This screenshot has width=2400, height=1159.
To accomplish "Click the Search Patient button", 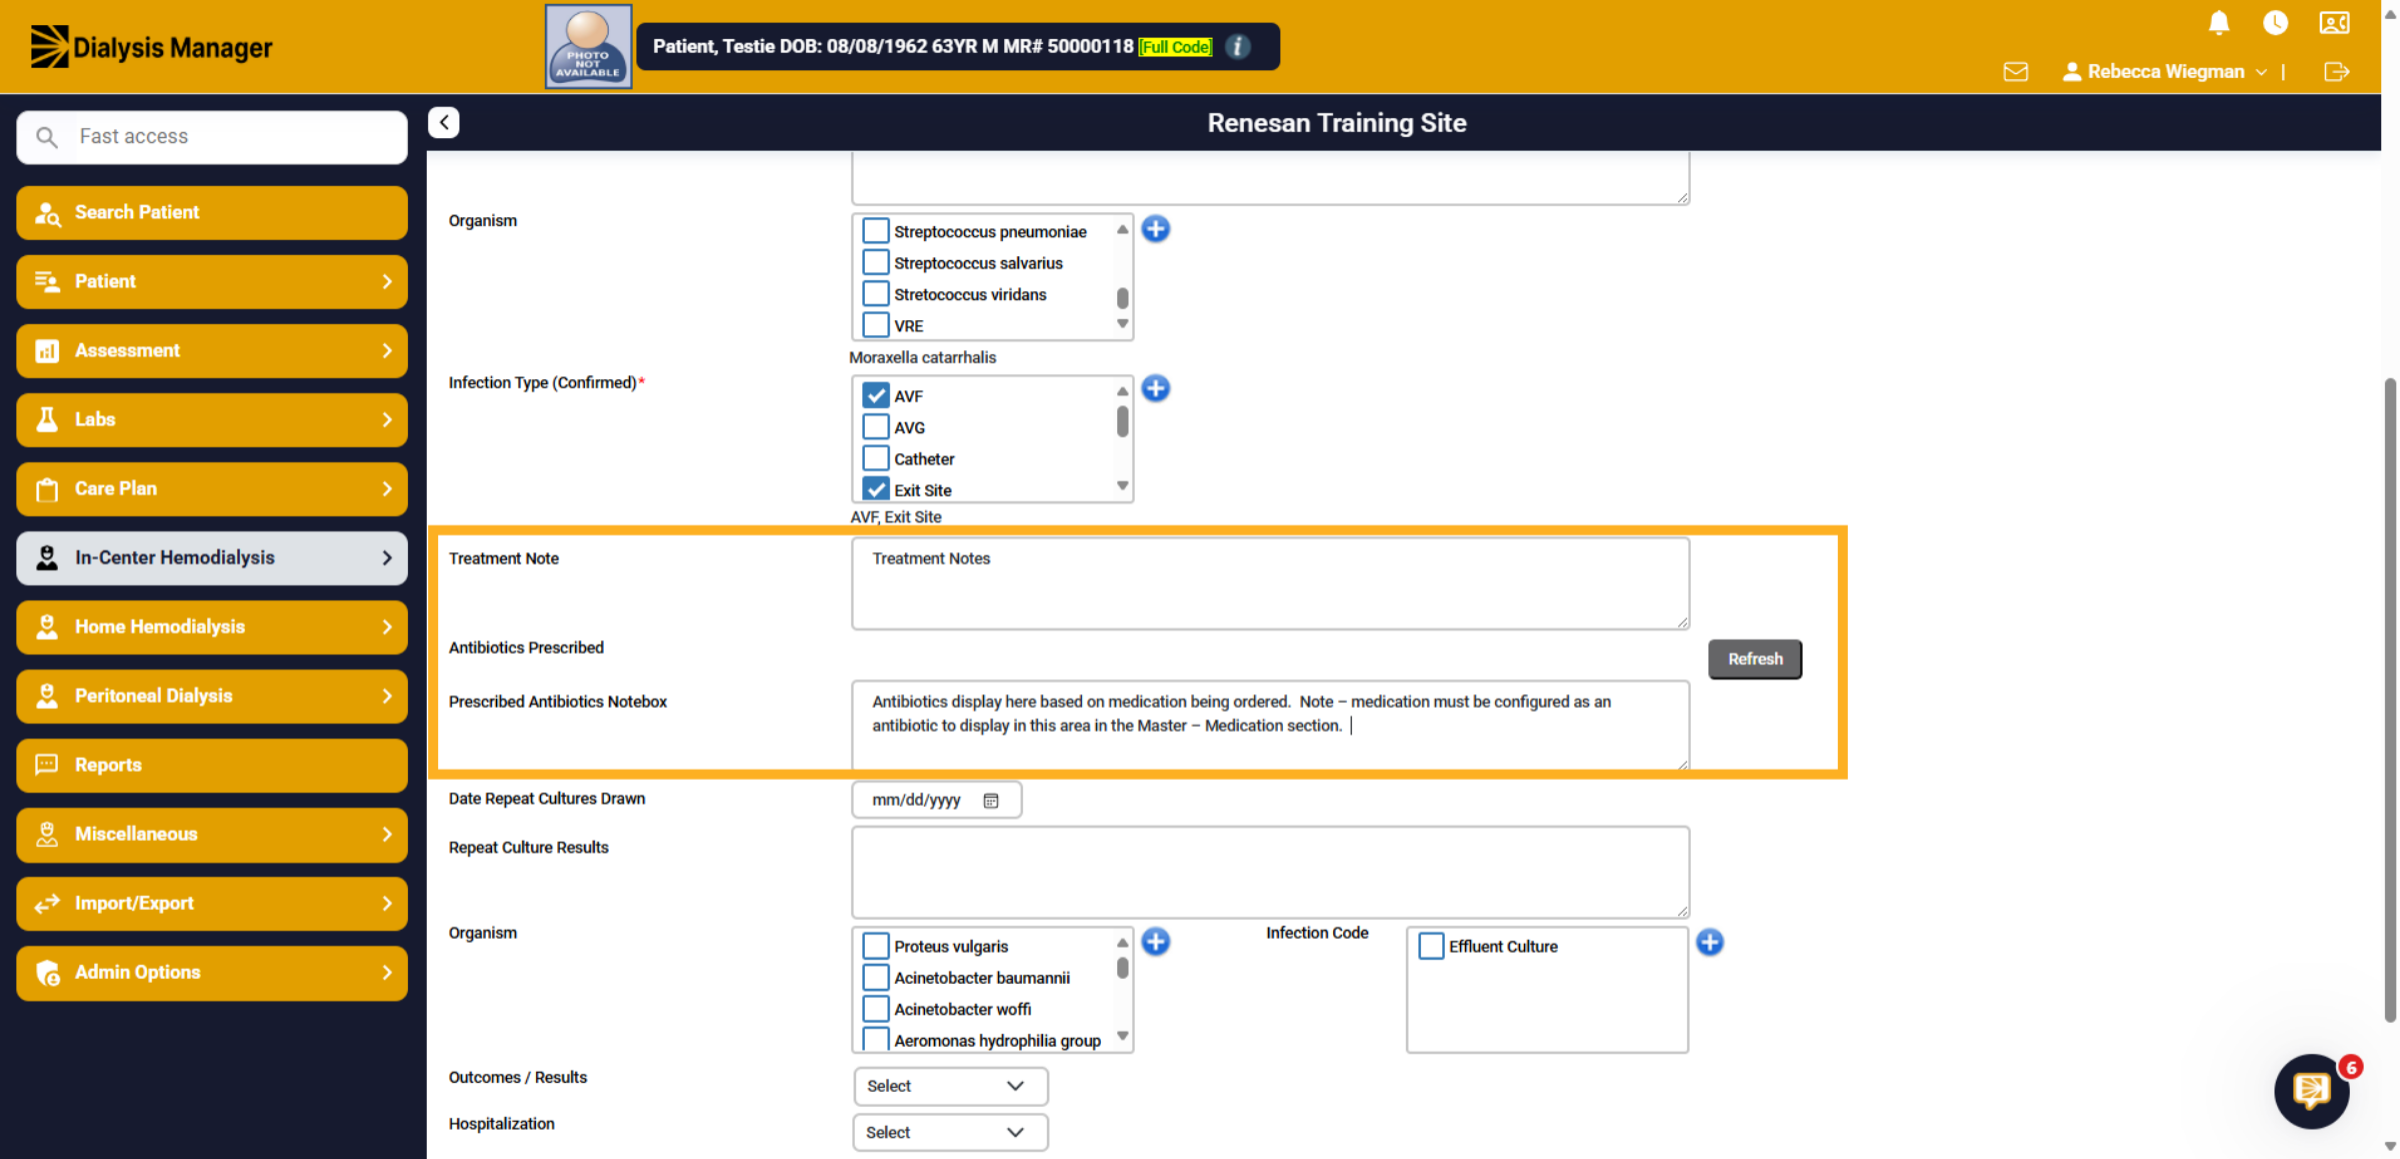I will 212,213.
